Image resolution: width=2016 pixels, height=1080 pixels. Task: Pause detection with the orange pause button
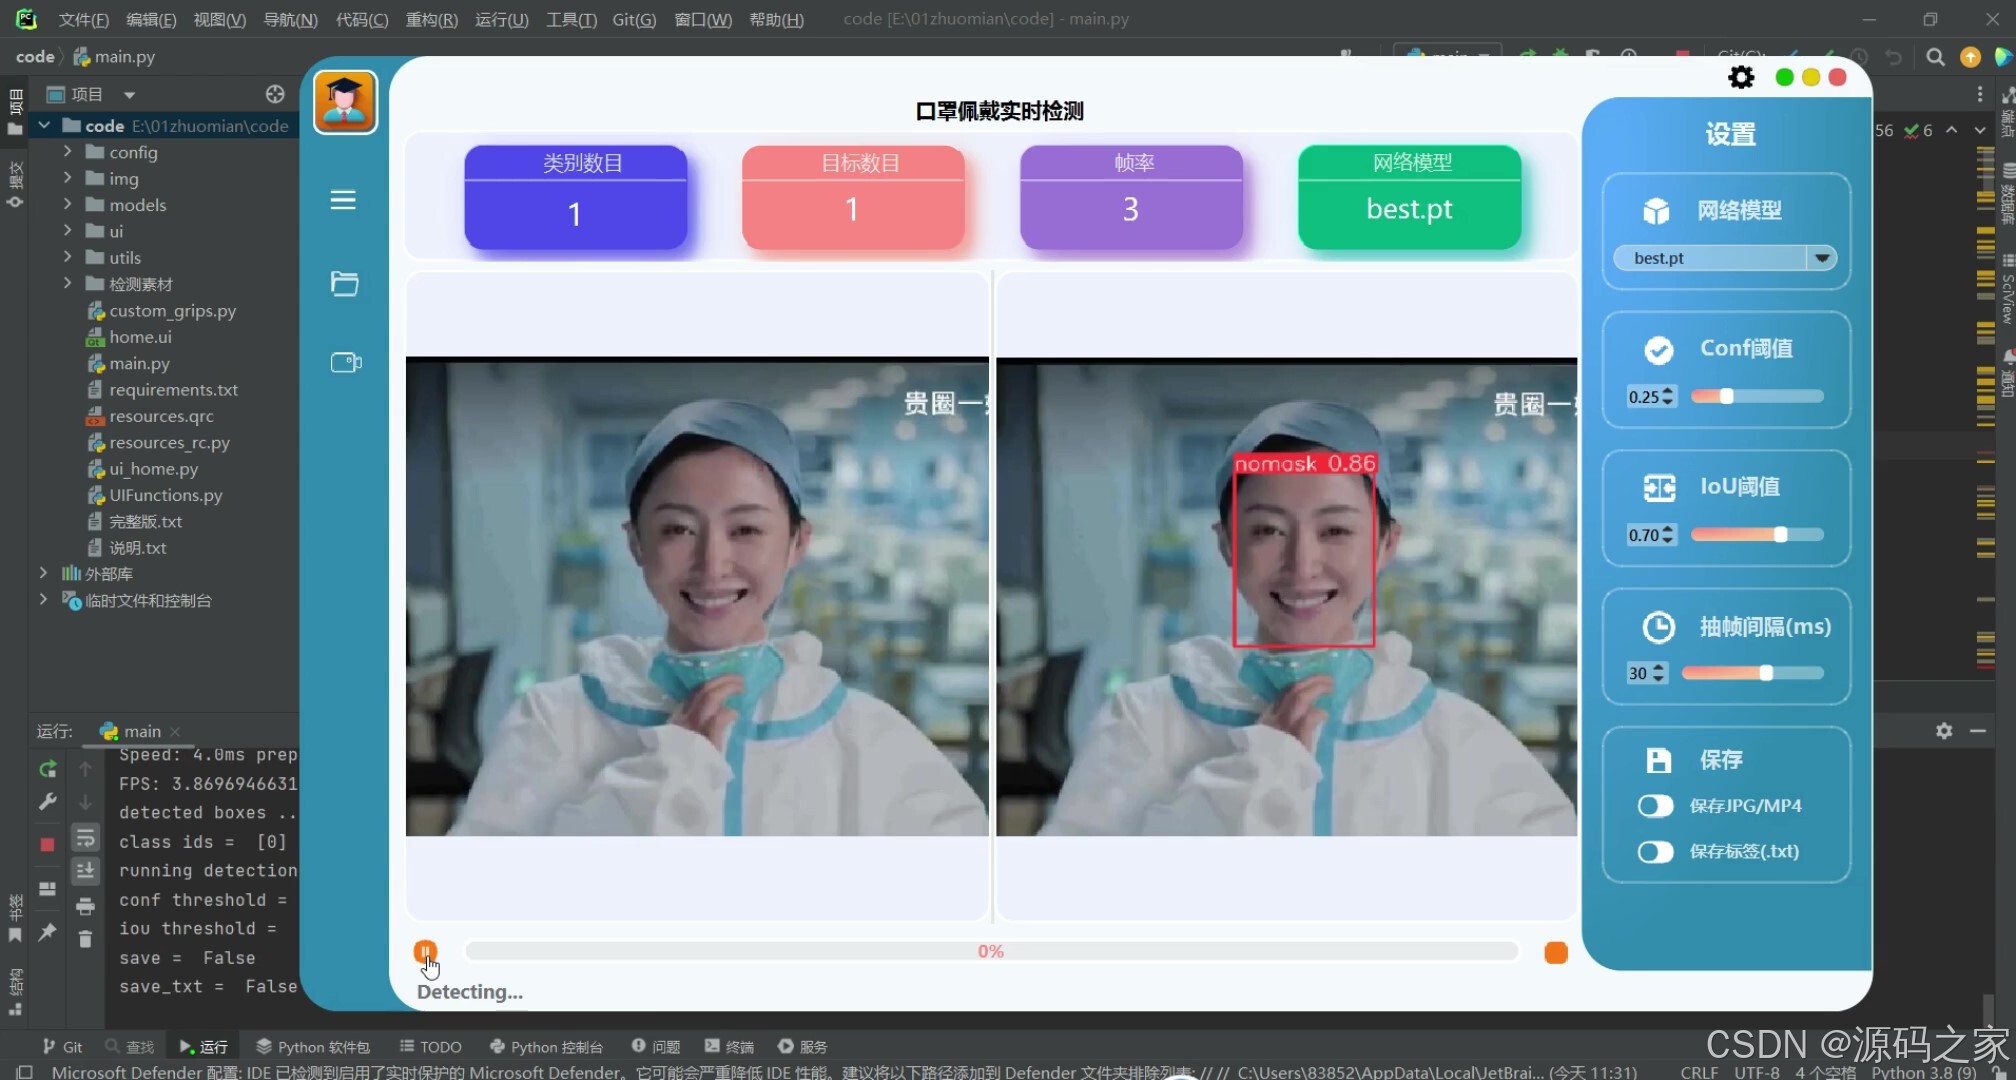click(425, 951)
